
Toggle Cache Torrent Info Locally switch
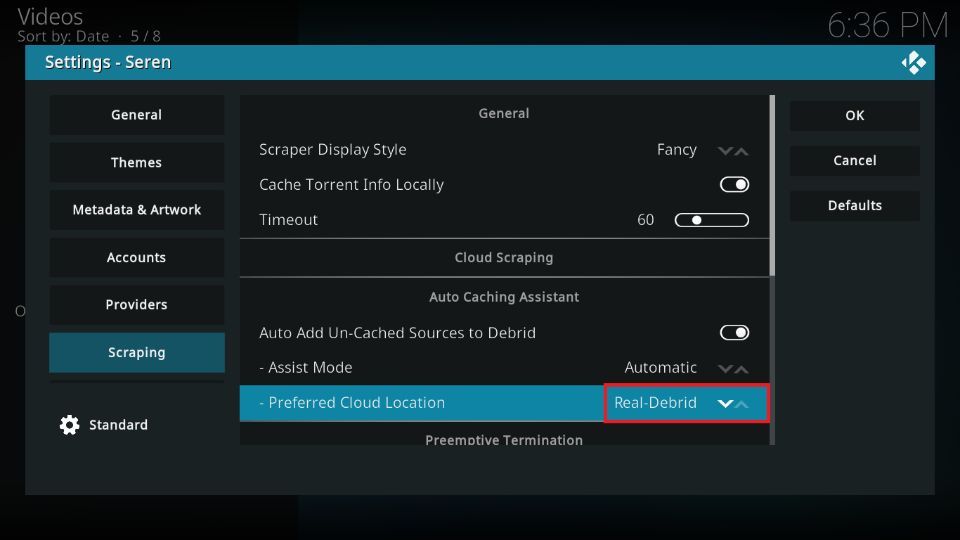tap(734, 184)
